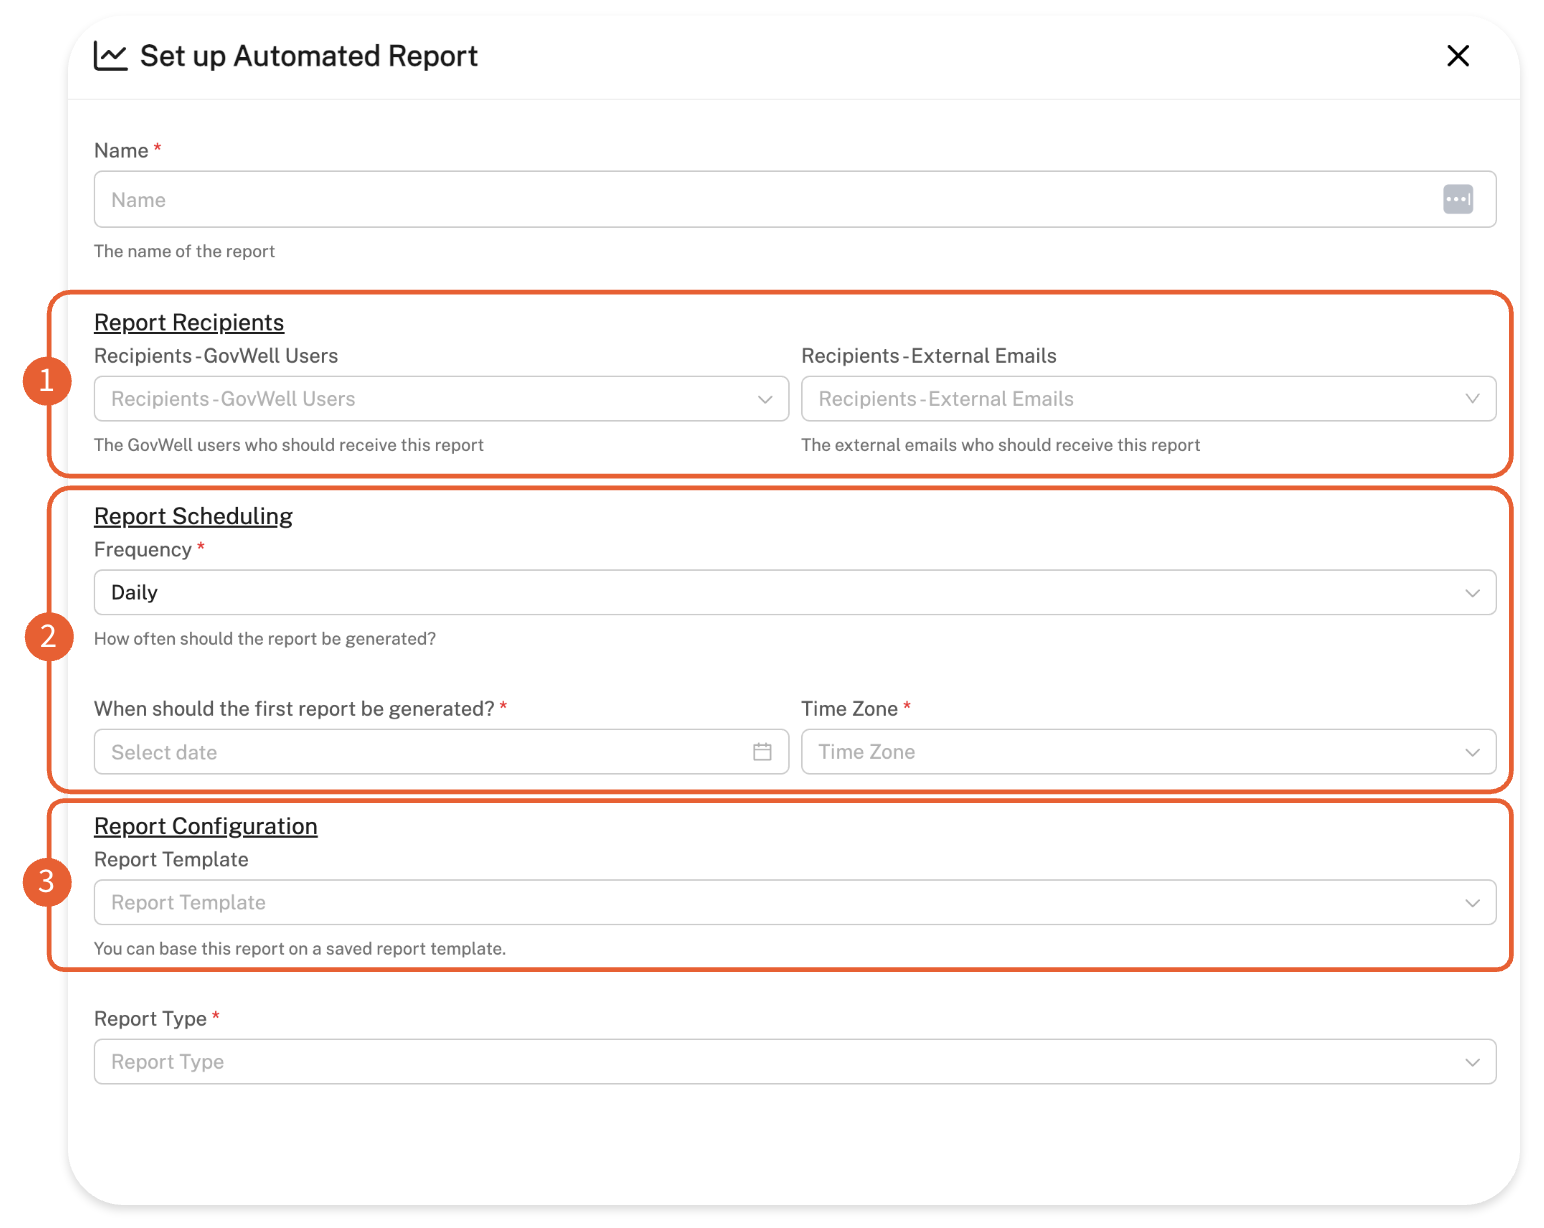
Task: Click the ellipsis autofill icon in Name field
Action: click(1458, 199)
